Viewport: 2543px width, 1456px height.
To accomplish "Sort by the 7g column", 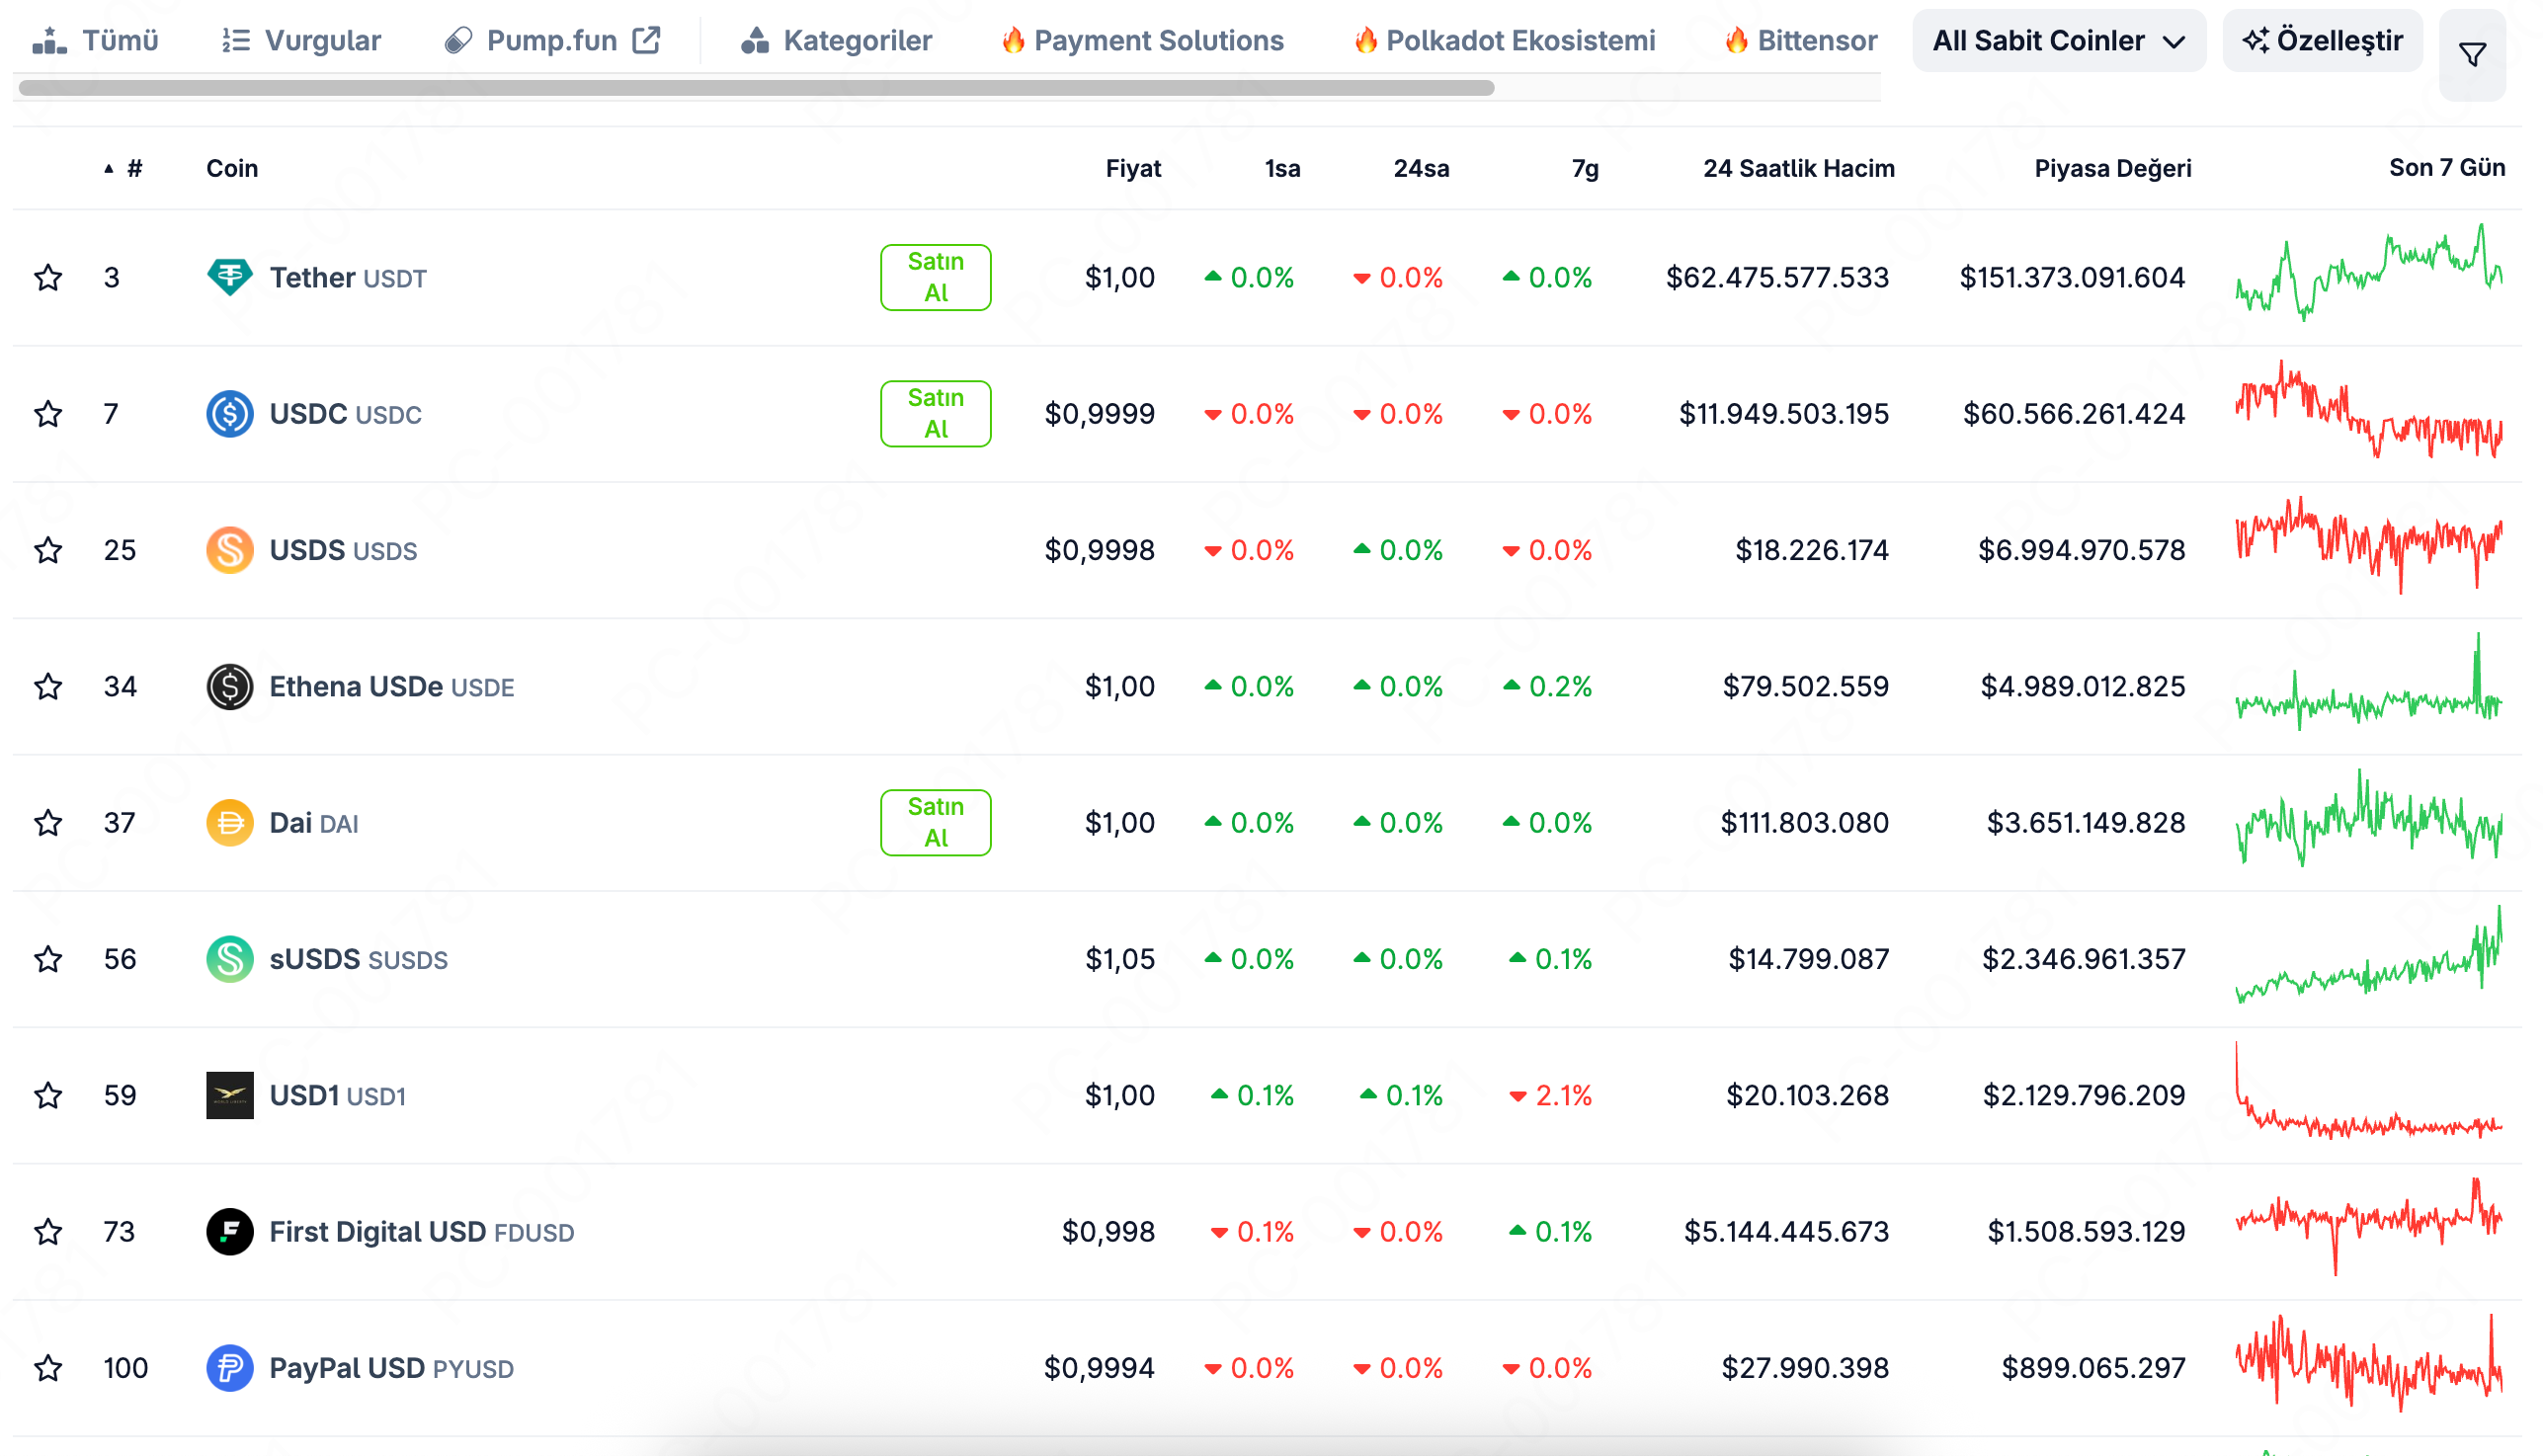I will pyautogui.click(x=1584, y=168).
